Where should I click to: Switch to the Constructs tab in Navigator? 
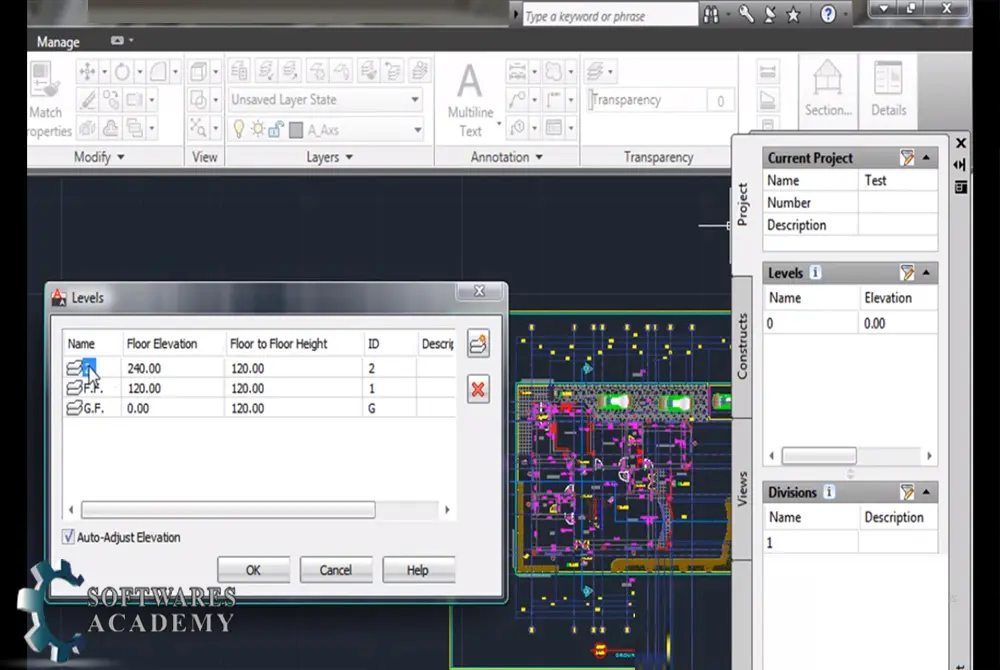tap(742, 346)
